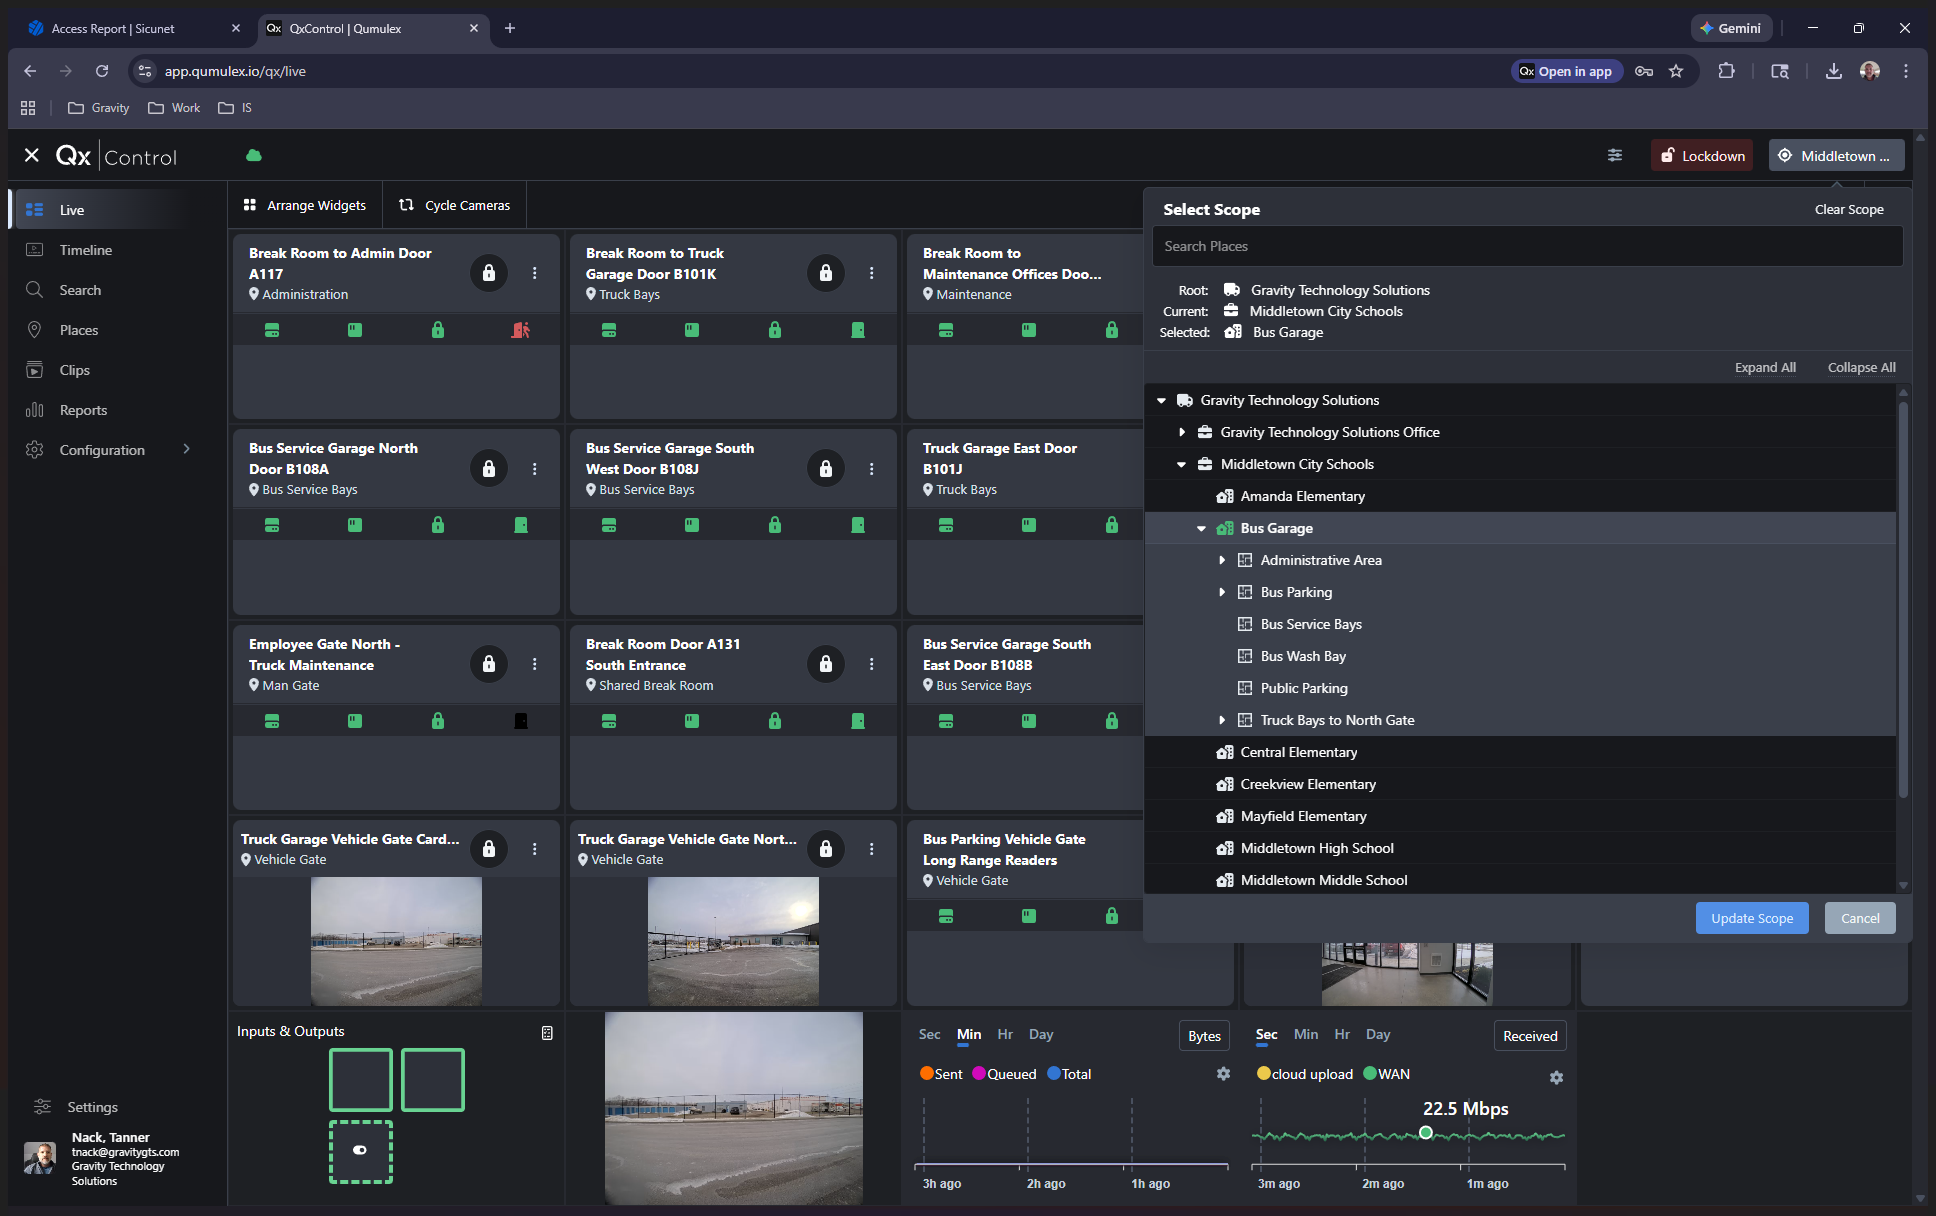
Task: Select the Day tab on bandwidth chart
Action: 1377,1034
